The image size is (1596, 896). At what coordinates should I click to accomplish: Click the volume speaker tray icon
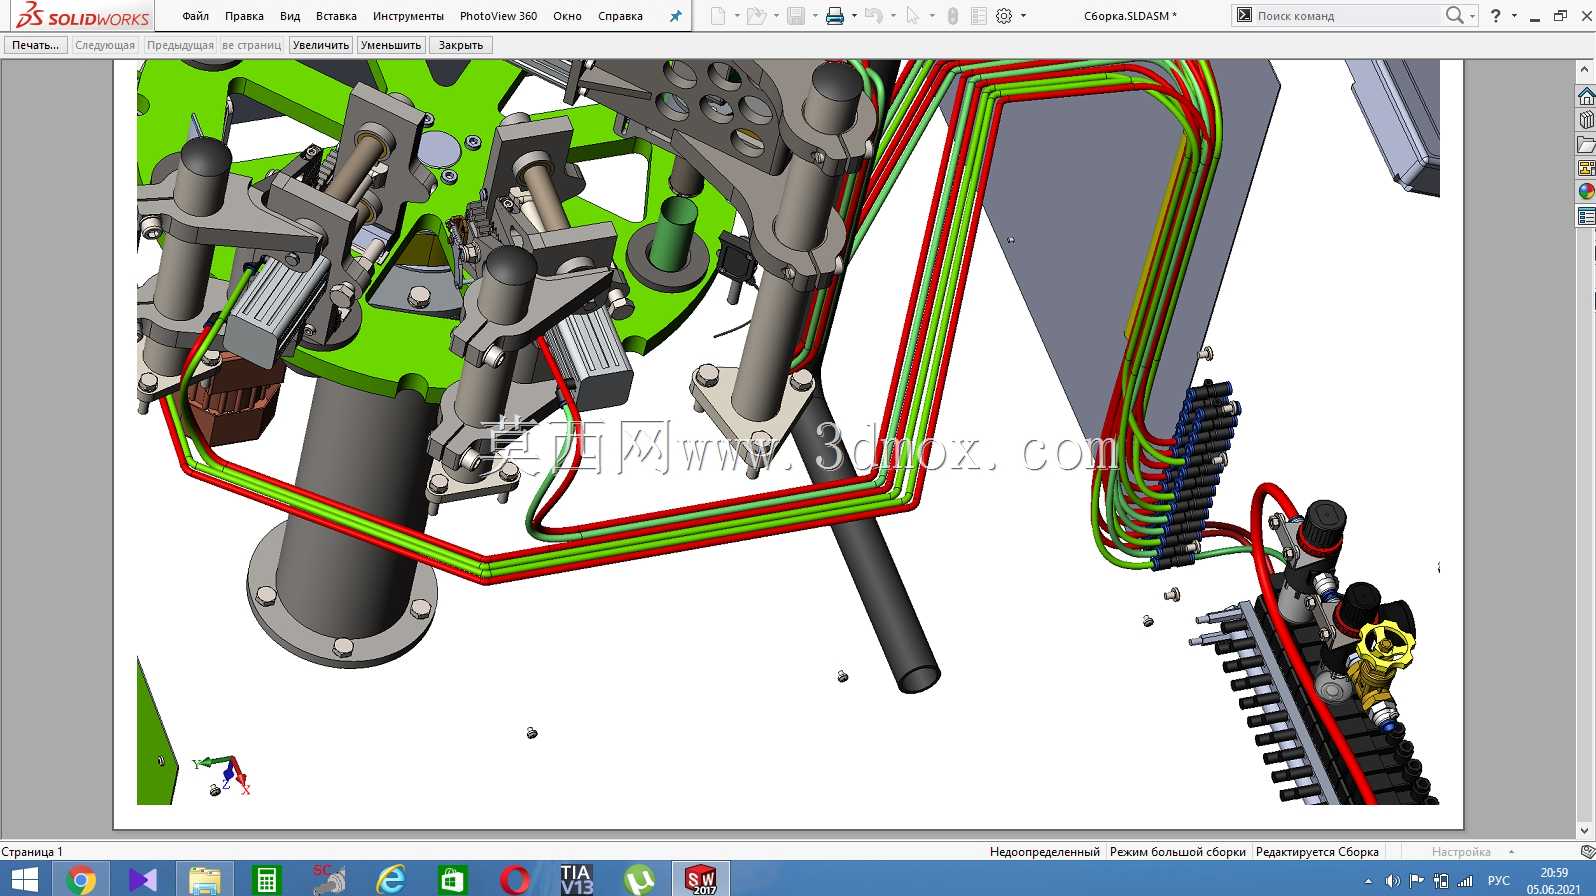point(1392,881)
